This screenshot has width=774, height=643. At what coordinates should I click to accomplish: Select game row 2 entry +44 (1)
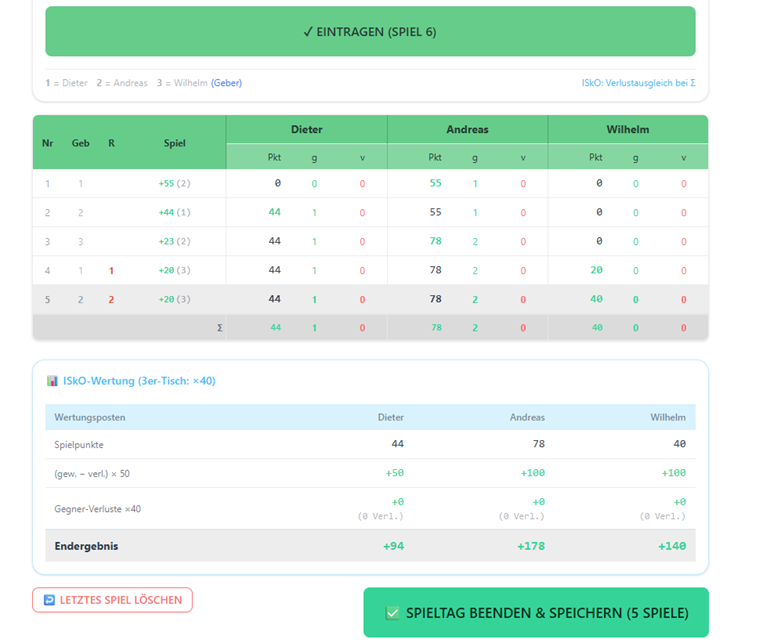tap(174, 212)
